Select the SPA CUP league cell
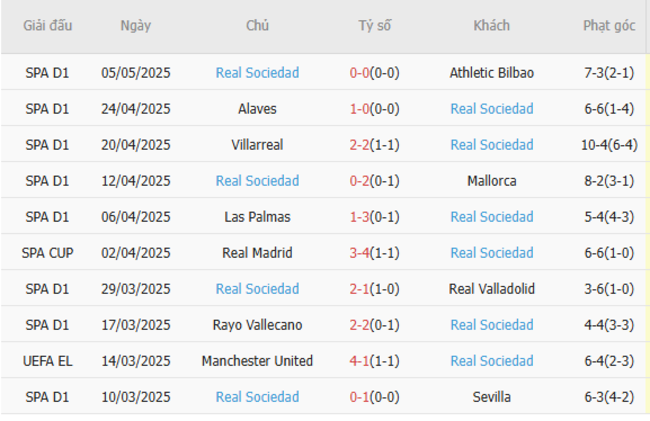 47,253
